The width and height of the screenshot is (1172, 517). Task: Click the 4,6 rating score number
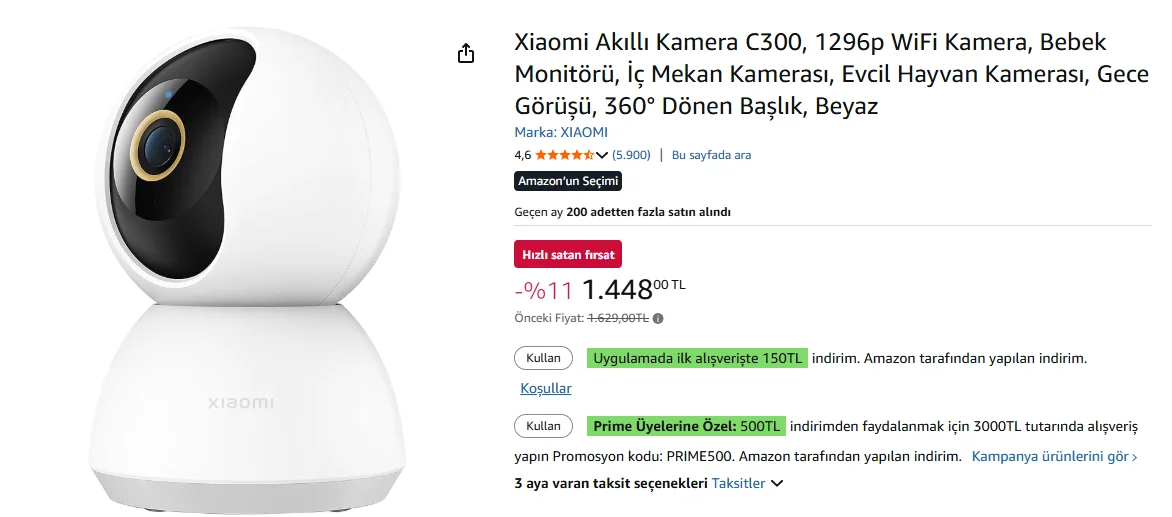point(522,155)
